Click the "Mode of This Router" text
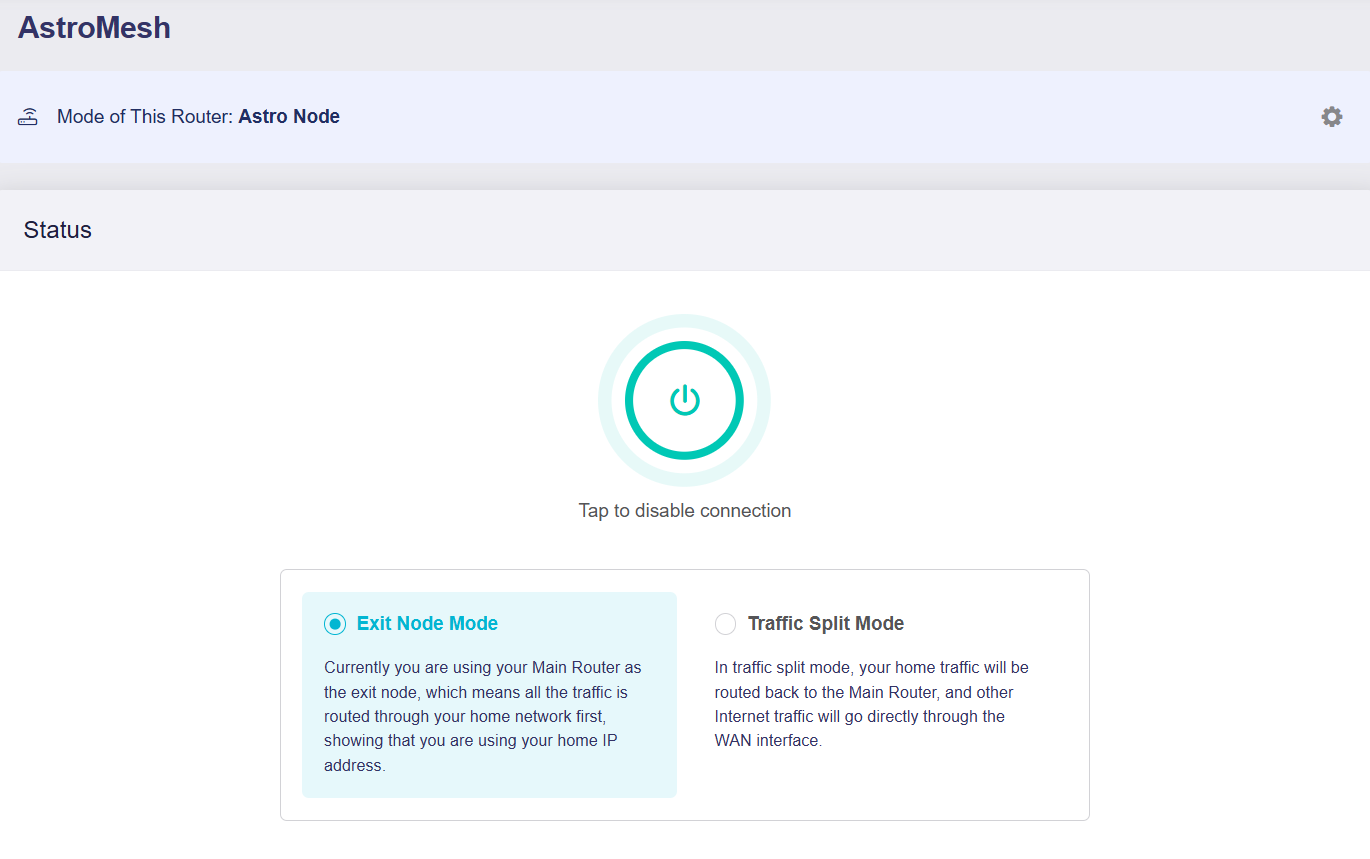The height and width of the screenshot is (859, 1370). point(145,117)
